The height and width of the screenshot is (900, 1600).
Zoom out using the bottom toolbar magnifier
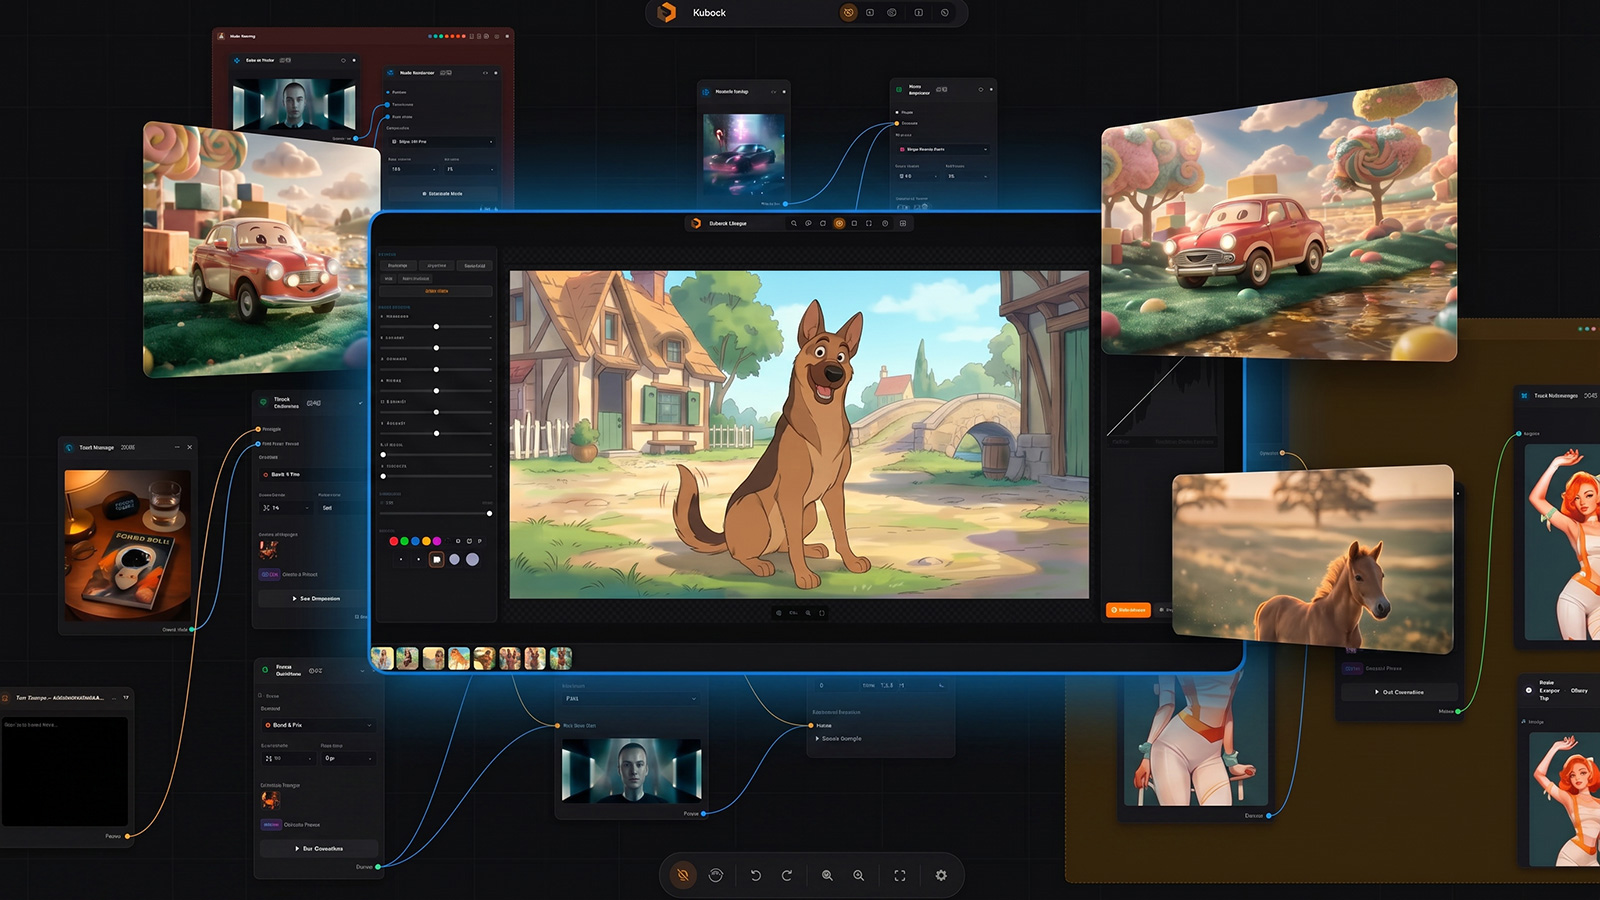tap(827, 875)
